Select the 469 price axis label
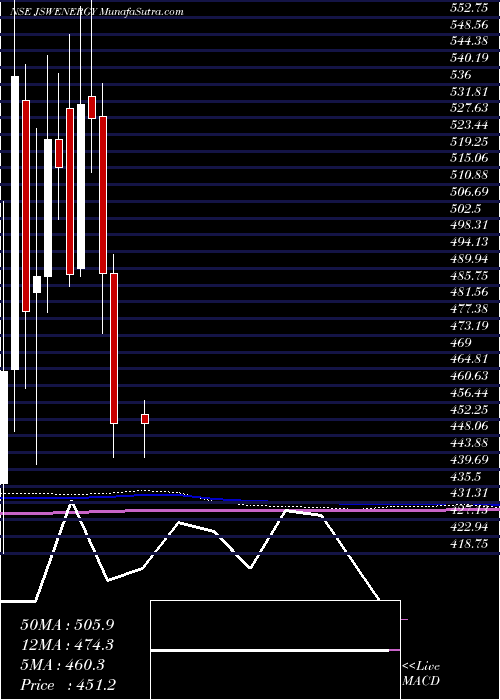This screenshot has height=700, width=500. pos(461,342)
